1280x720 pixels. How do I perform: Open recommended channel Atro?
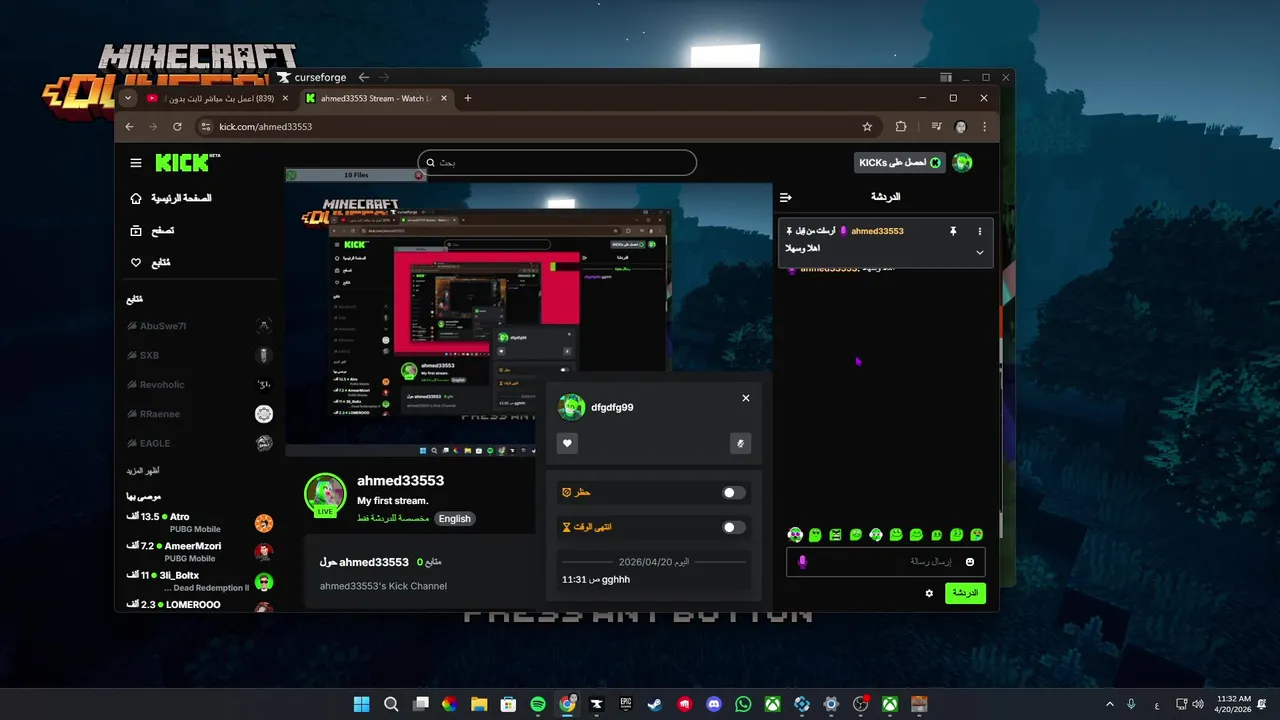pos(200,522)
